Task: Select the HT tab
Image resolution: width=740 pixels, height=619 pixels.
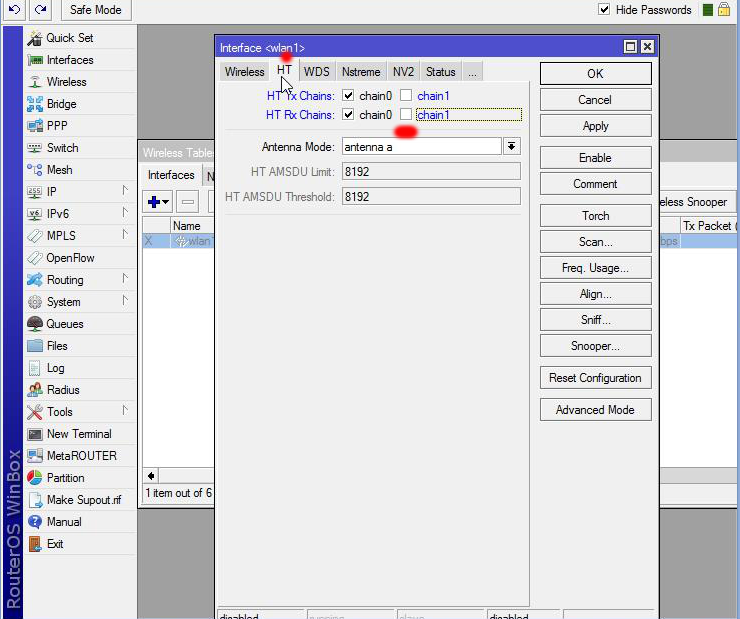Action: coord(285,70)
